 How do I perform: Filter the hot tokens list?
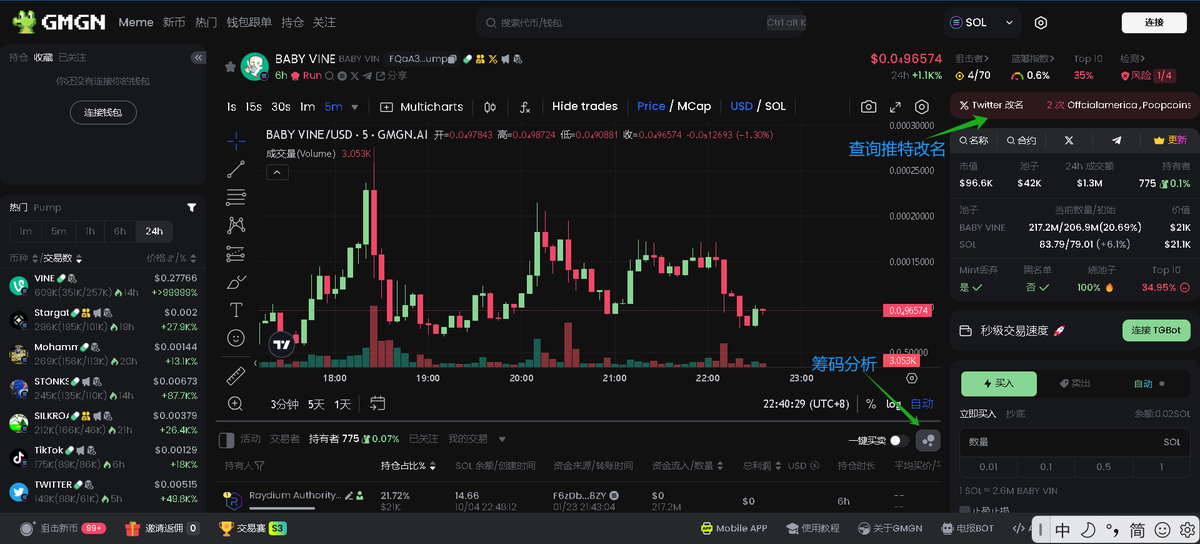click(x=192, y=207)
